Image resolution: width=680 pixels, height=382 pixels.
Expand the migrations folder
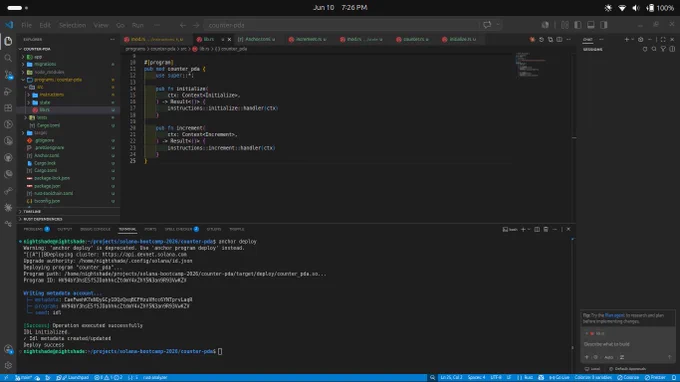[x=23, y=64]
